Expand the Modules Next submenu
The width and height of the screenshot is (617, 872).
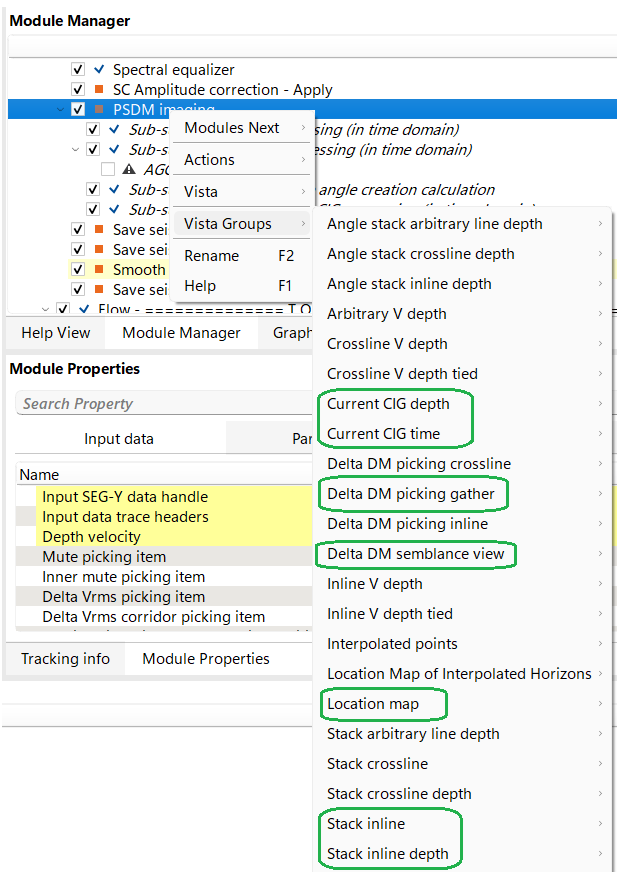pyautogui.click(x=245, y=128)
